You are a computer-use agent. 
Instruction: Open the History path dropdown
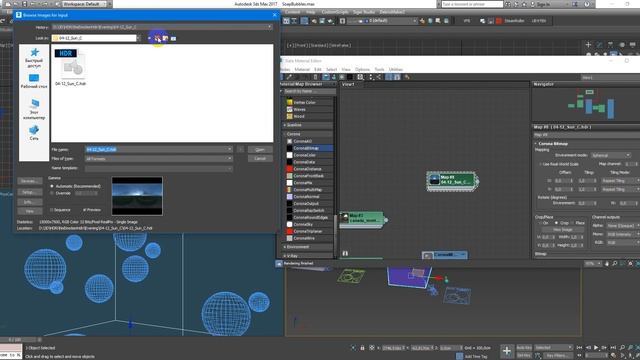point(162,27)
